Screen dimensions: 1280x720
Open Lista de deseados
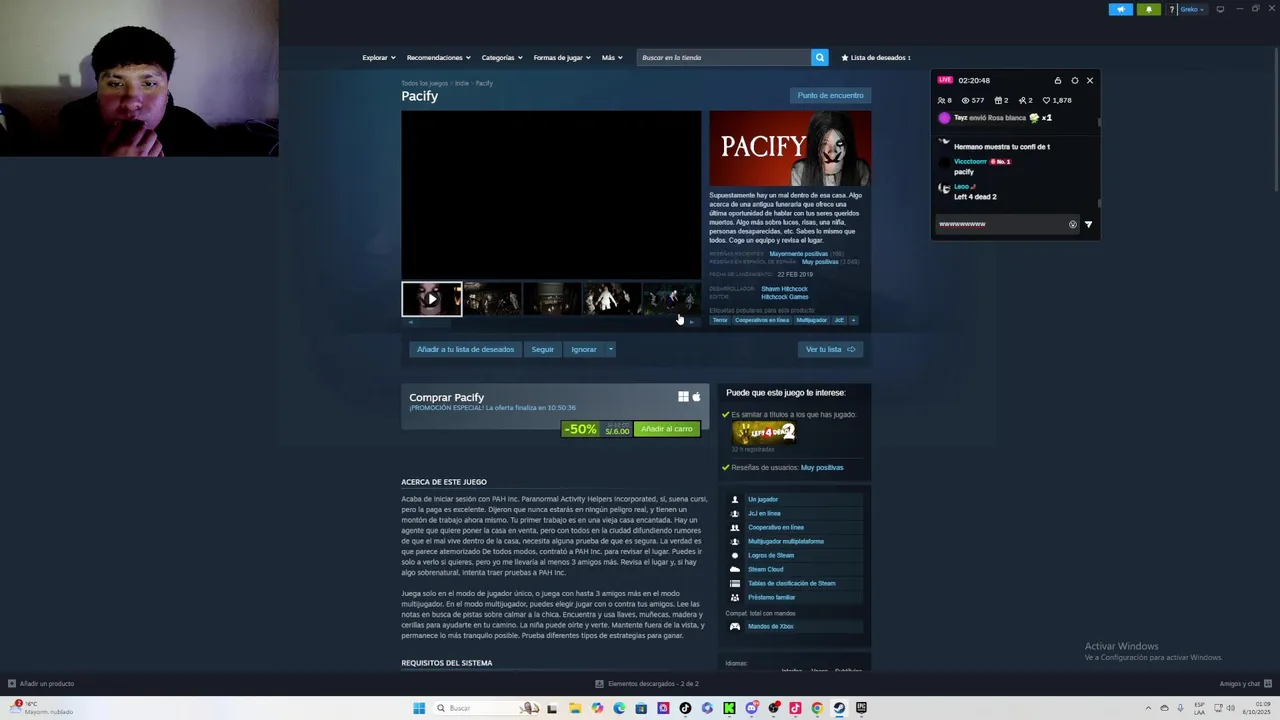point(876,57)
